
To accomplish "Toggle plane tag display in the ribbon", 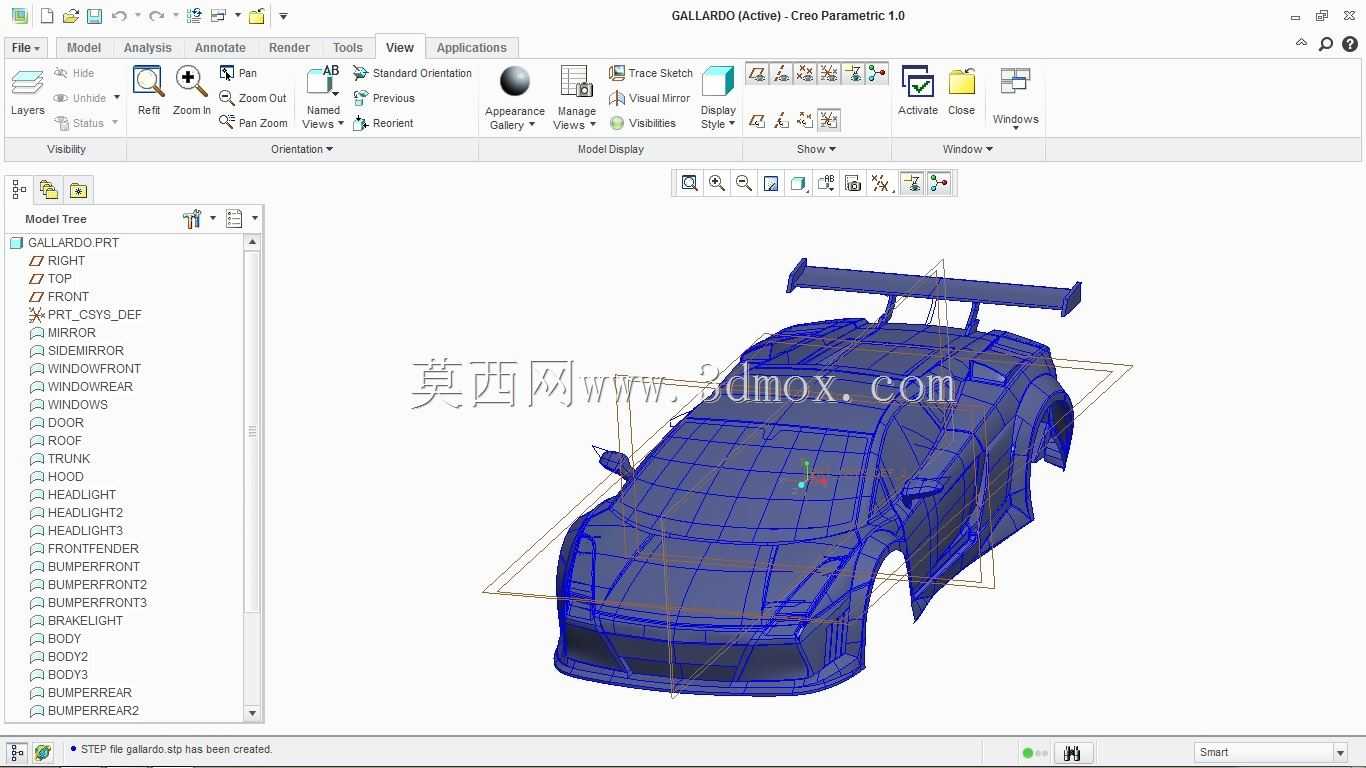I will point(757,121).
